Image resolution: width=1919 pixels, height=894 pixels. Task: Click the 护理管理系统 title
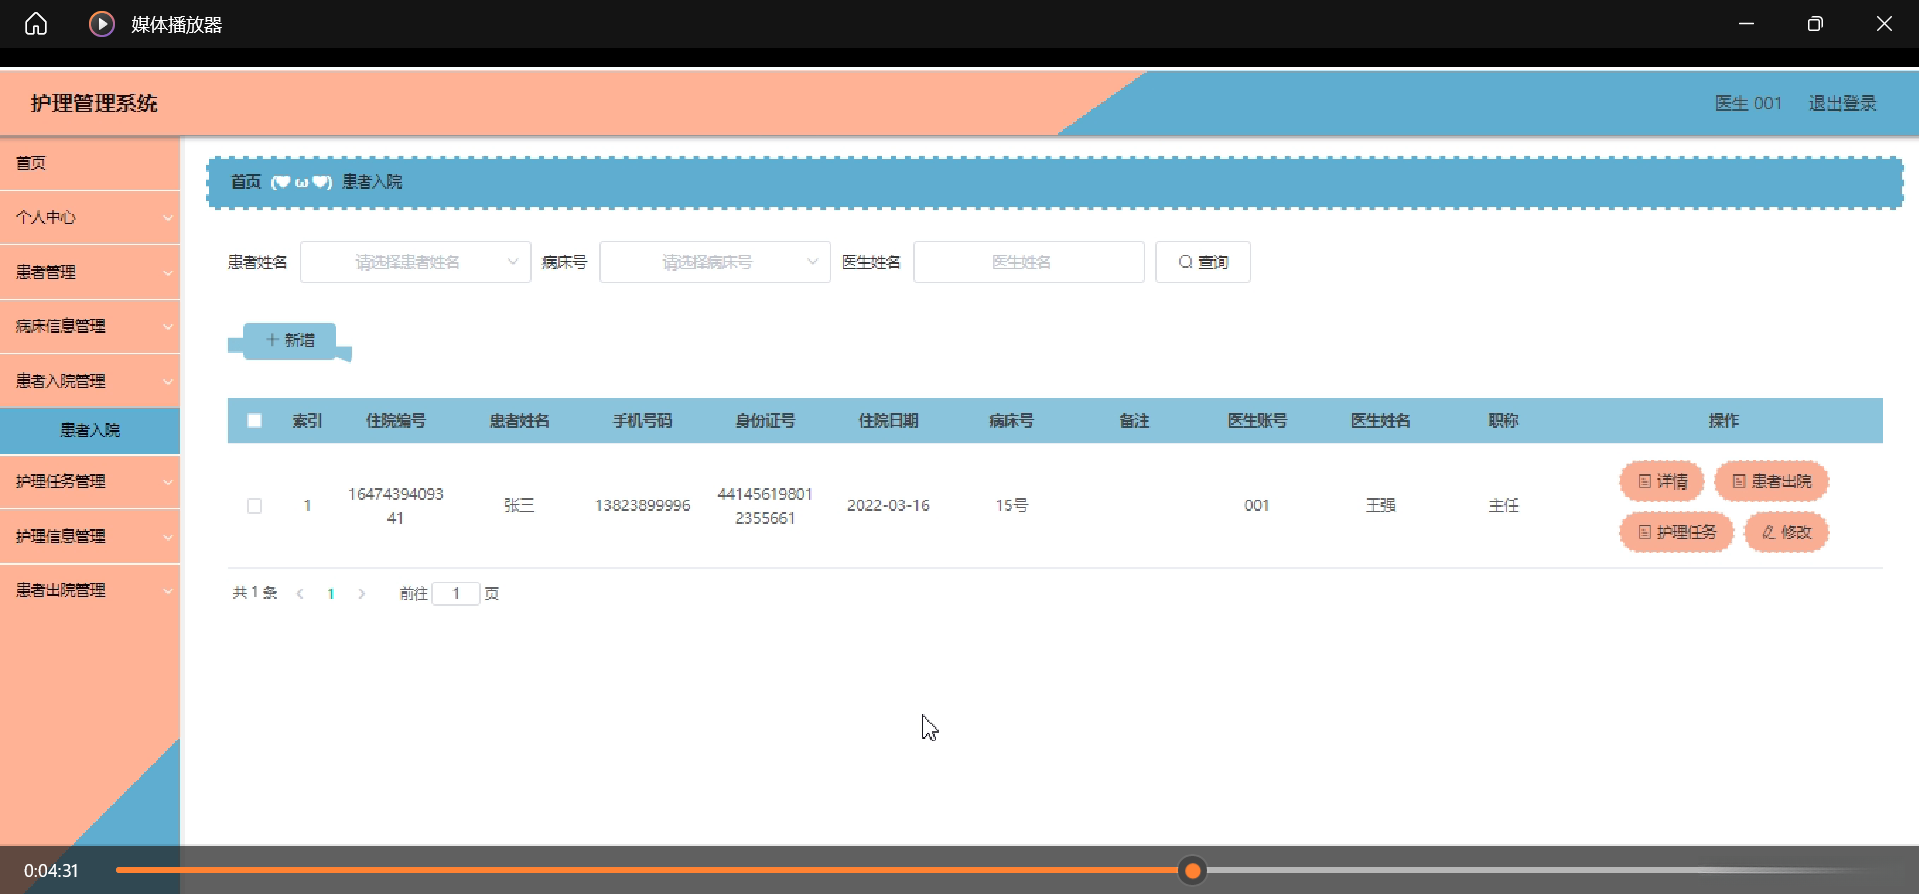(94, 103)
